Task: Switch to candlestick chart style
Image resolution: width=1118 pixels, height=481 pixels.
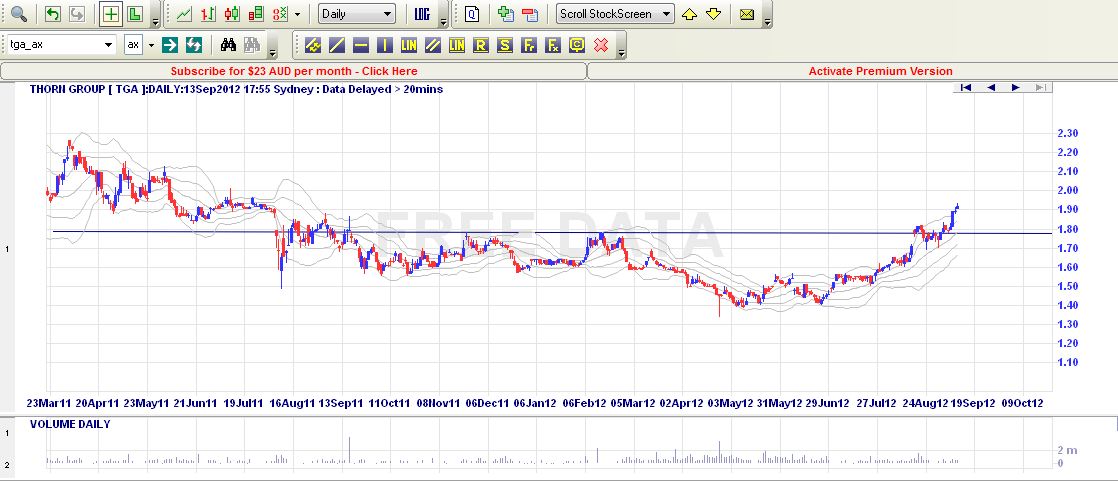Action: (x=232, y=13)
